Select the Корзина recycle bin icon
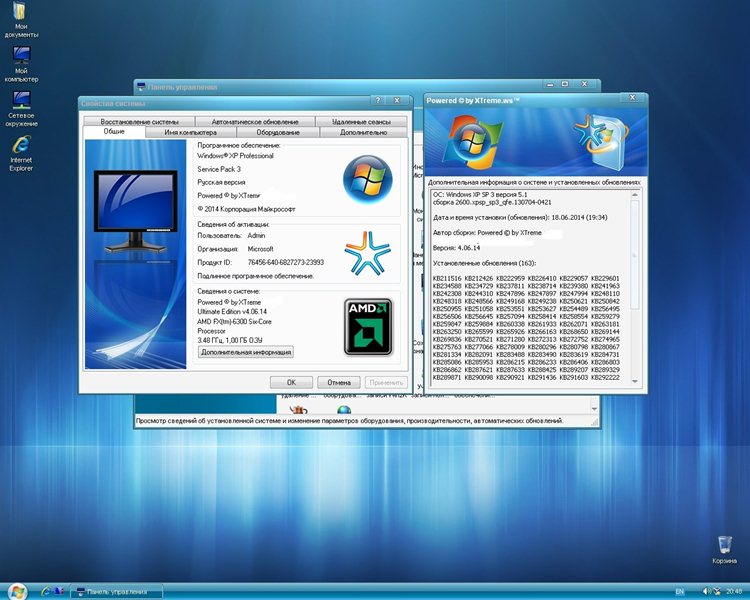This screenshot has width=750, height=600. click(724, 550)
